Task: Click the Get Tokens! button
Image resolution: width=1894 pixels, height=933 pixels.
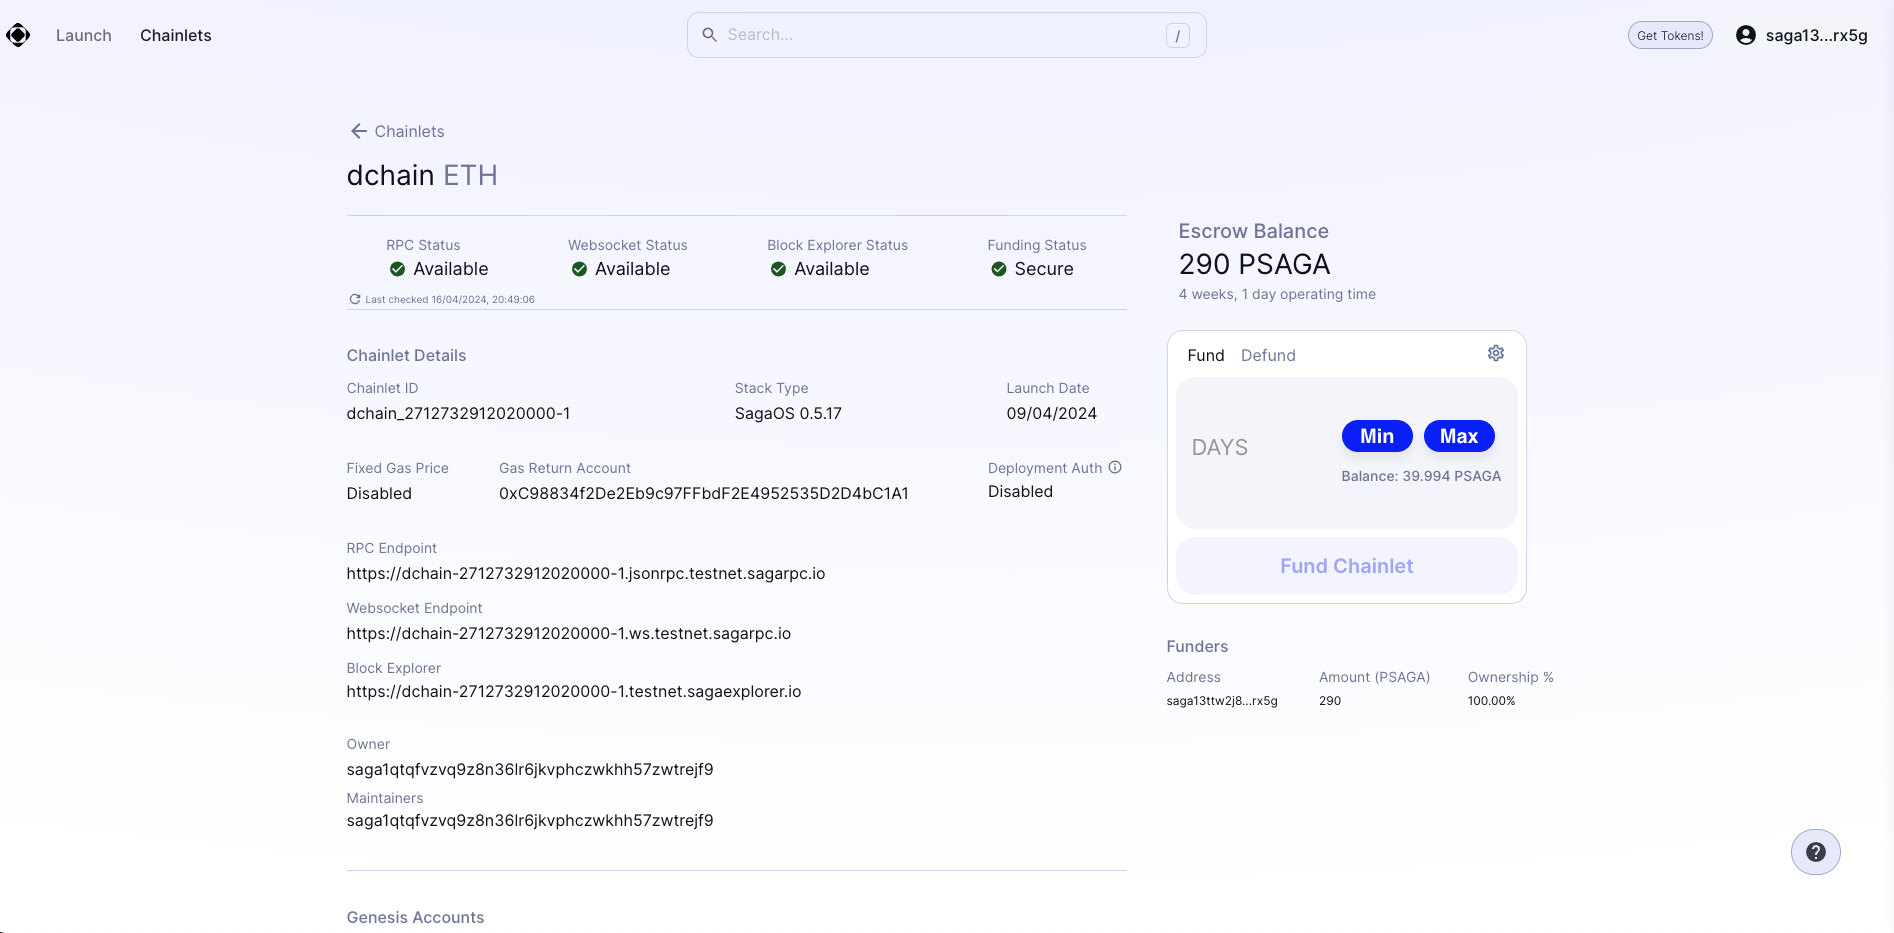Action: click(x=1669, y=35)
